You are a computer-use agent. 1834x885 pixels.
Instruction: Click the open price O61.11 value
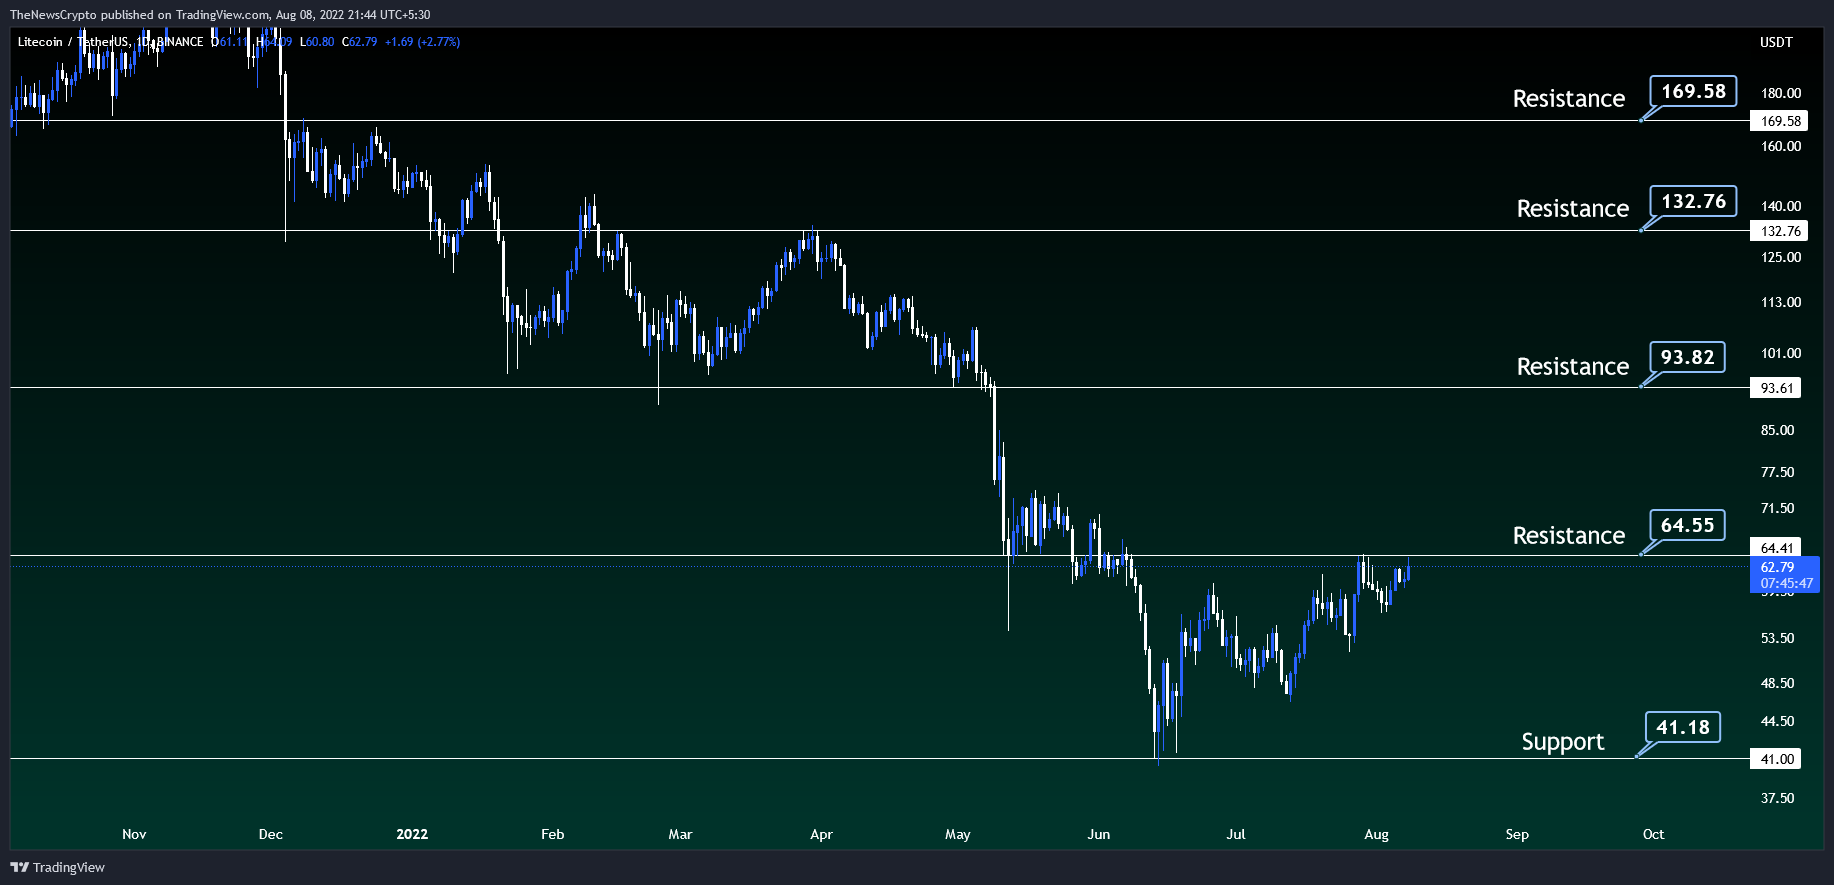coord(229,42)
